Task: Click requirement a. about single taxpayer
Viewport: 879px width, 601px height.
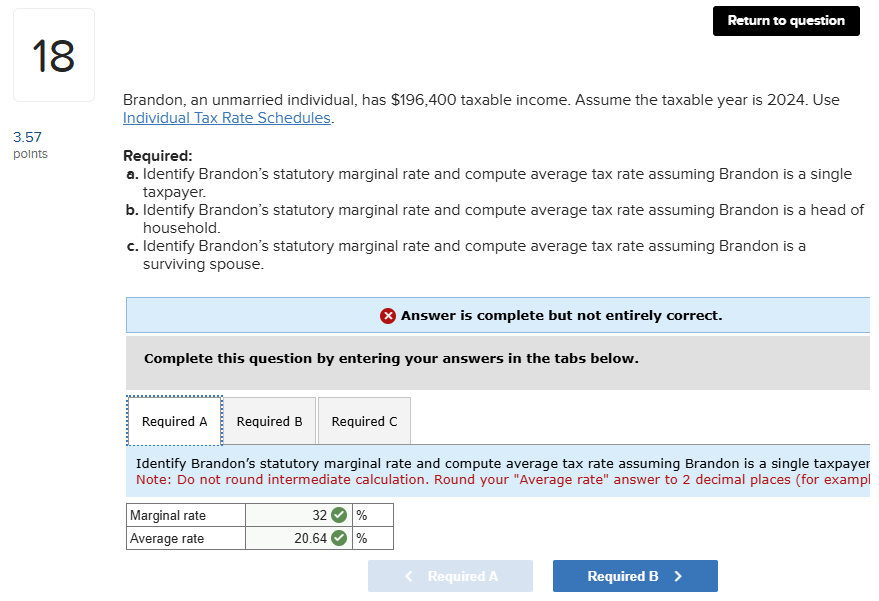Action: [x=489, y=183]
